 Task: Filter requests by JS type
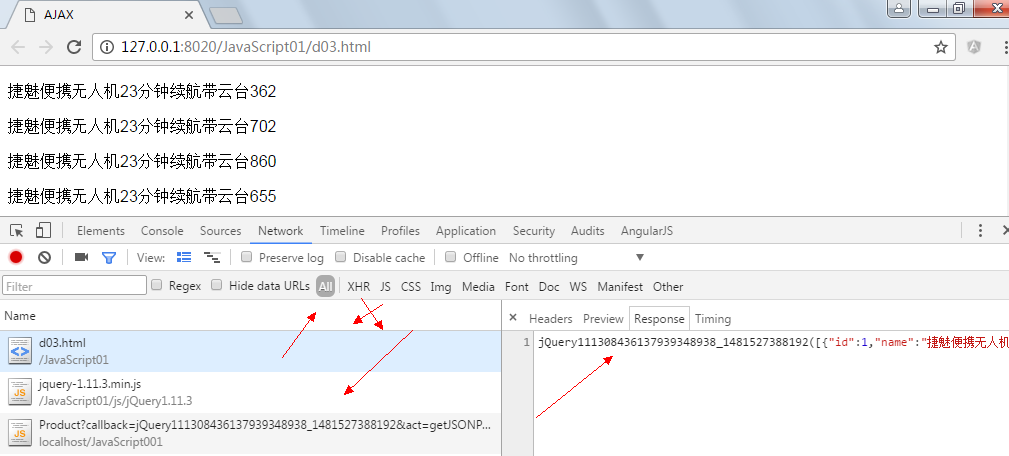385,286
